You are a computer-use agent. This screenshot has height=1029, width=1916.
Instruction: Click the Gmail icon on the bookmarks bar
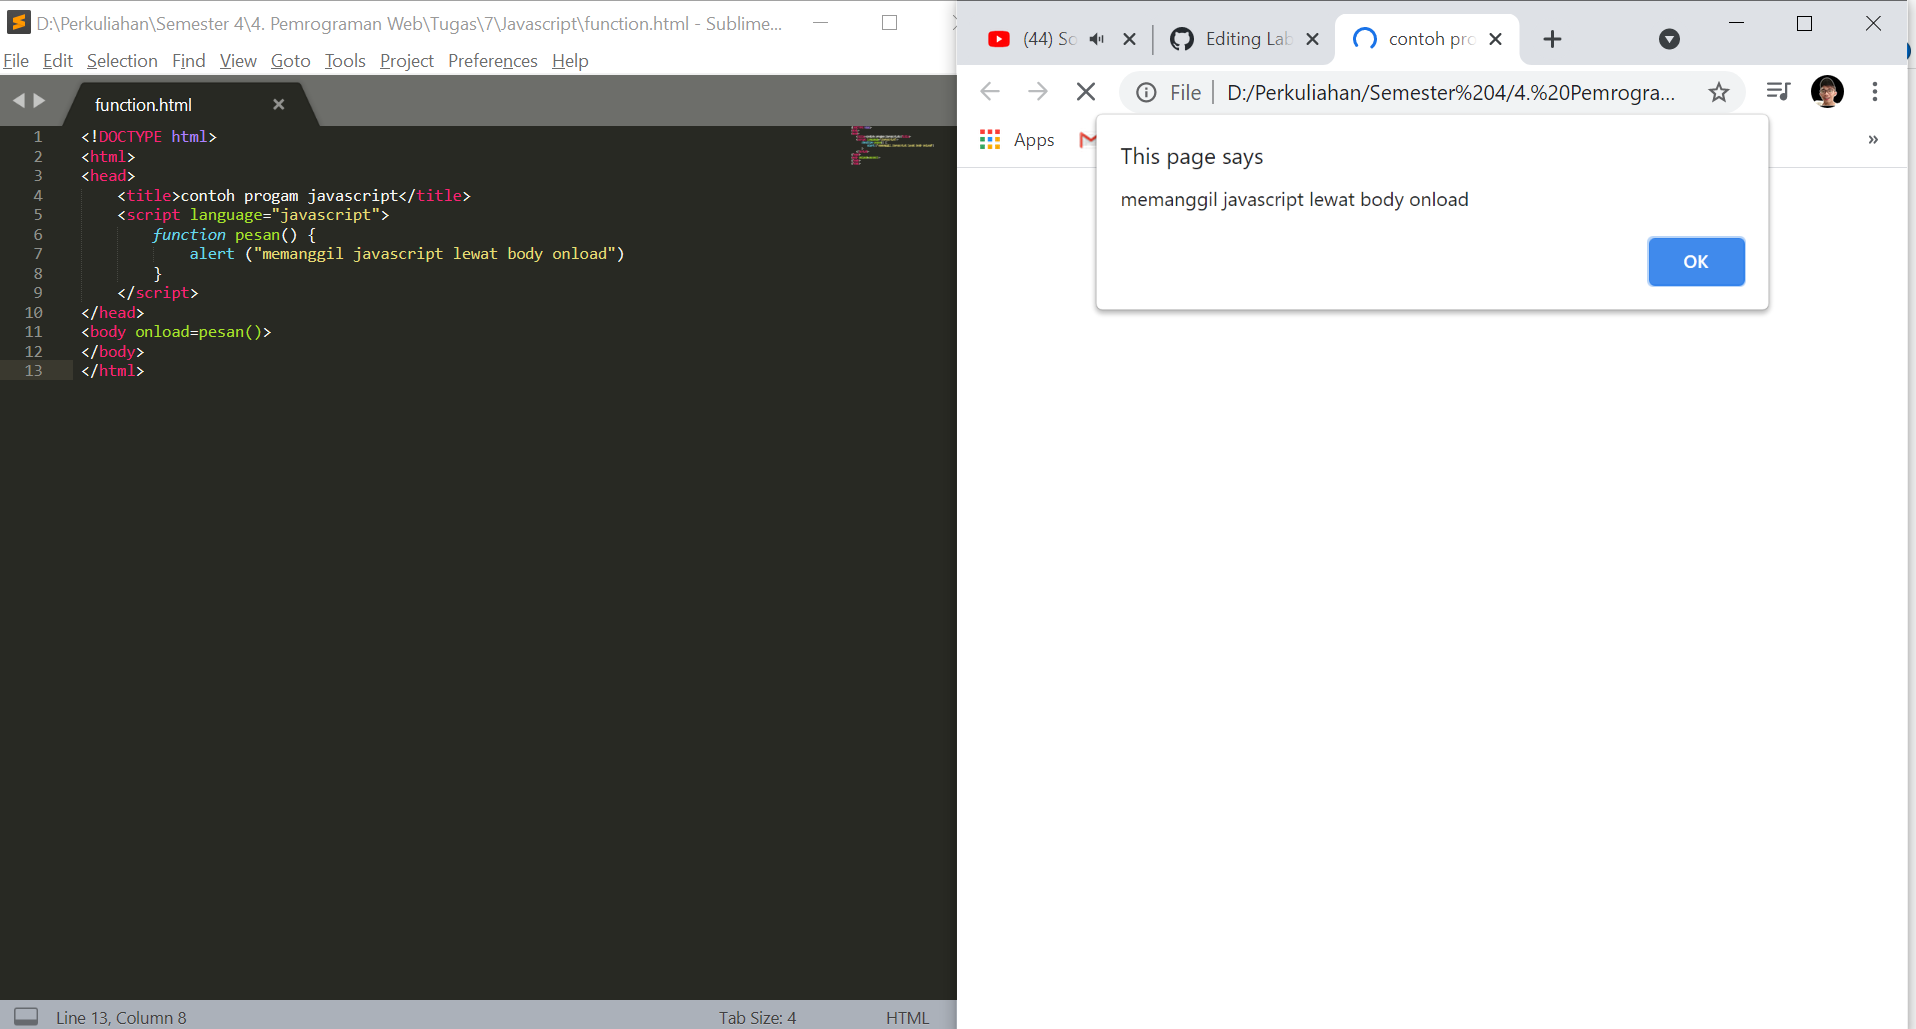(1089, 140)
